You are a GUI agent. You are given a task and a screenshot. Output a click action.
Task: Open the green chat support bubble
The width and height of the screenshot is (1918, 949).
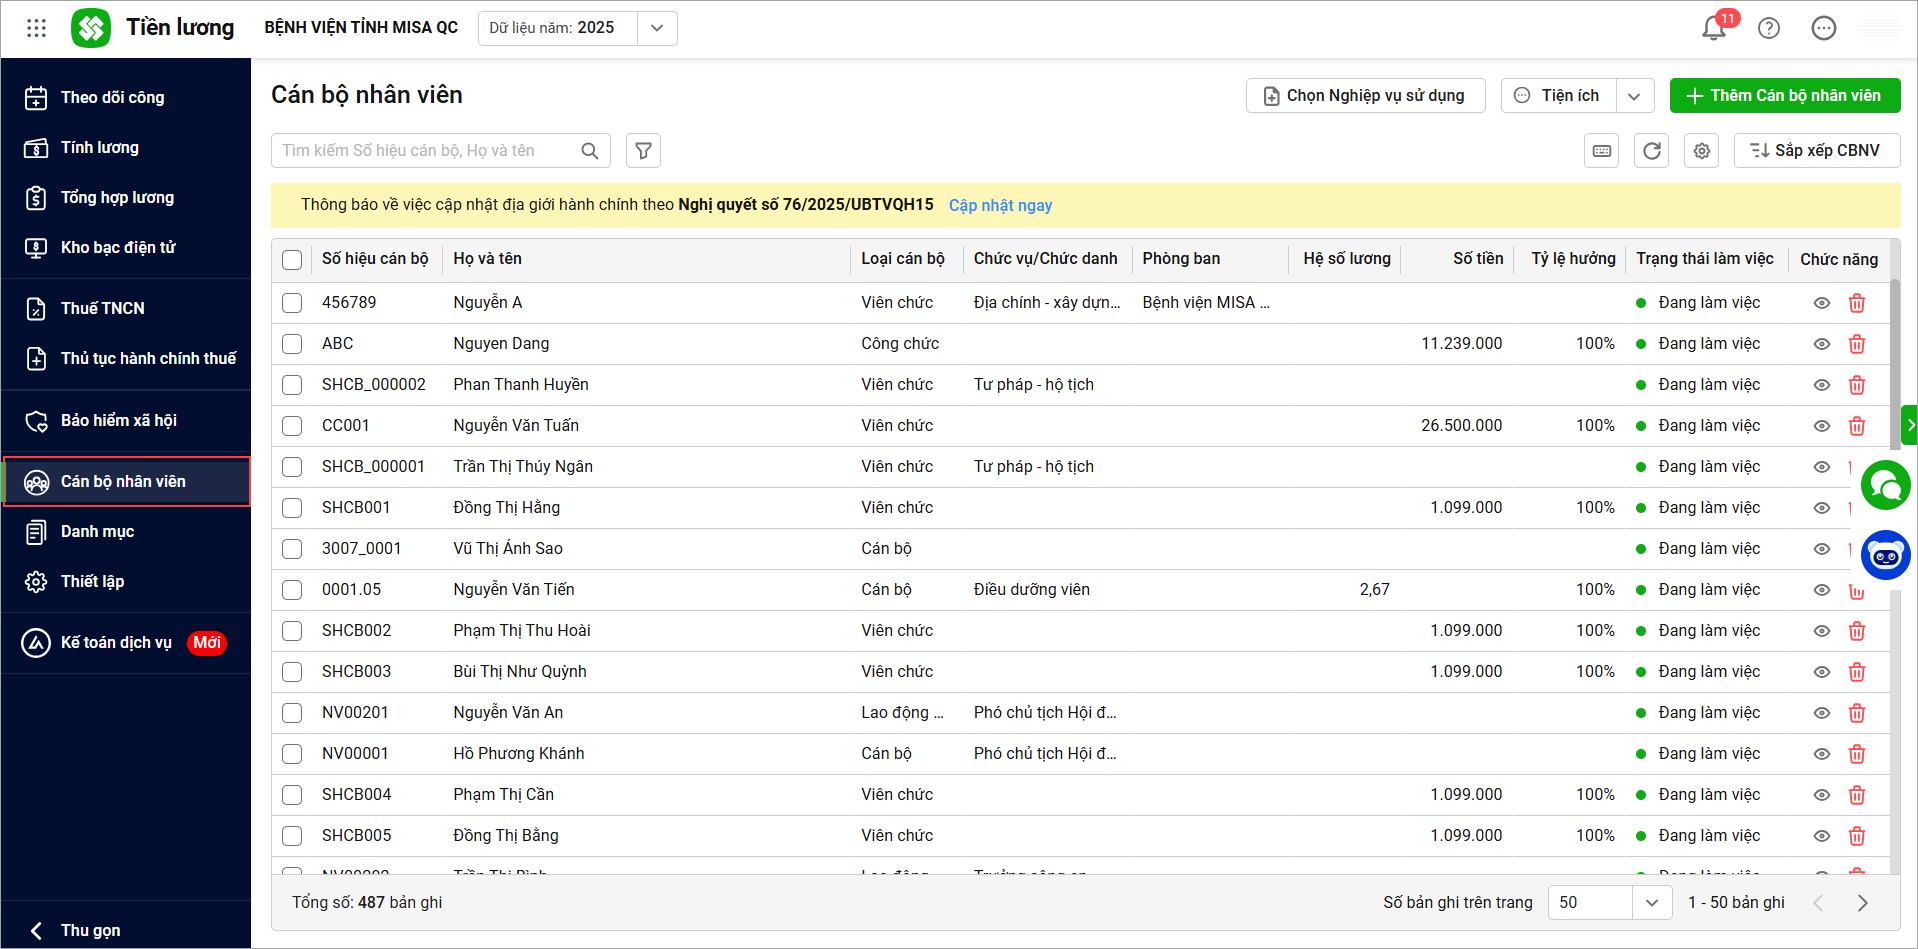(1885, 486)
